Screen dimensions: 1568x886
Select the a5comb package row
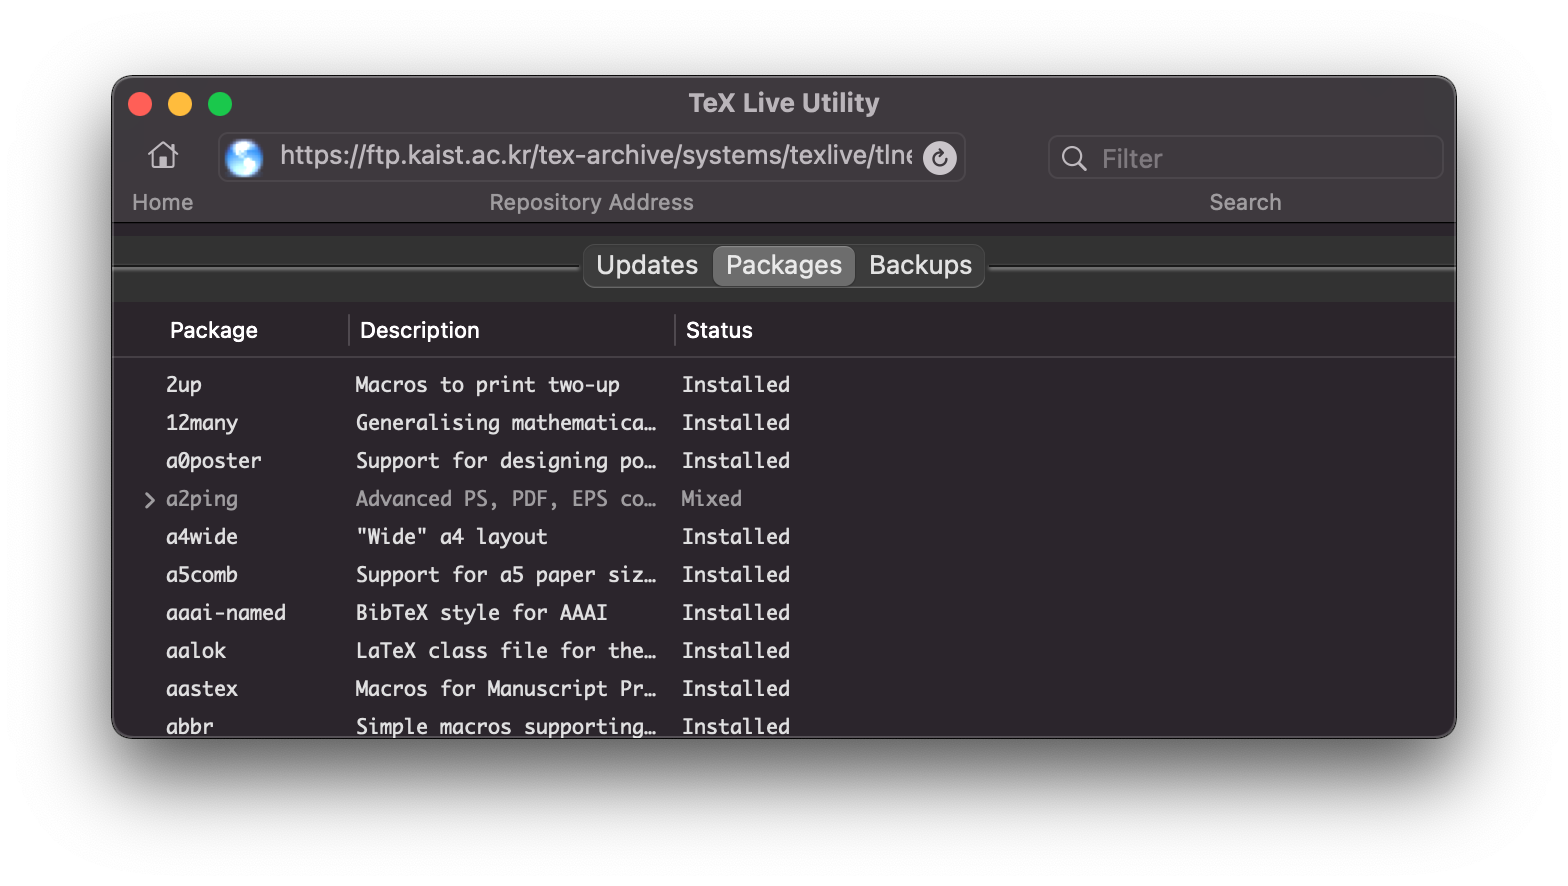(x=784, y=575)
